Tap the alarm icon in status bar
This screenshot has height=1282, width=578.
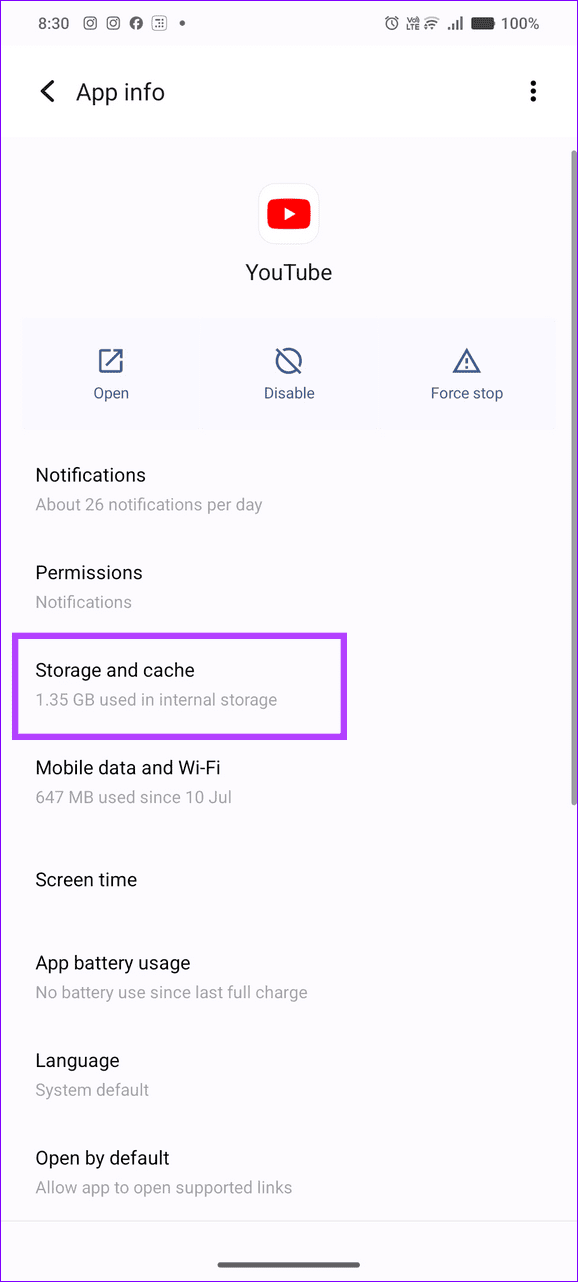coord(392,23)
